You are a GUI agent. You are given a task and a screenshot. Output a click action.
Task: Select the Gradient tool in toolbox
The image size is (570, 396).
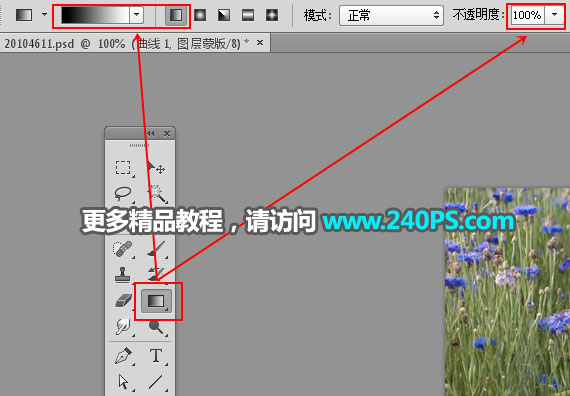pyautogui.click(x=156, y=301)
